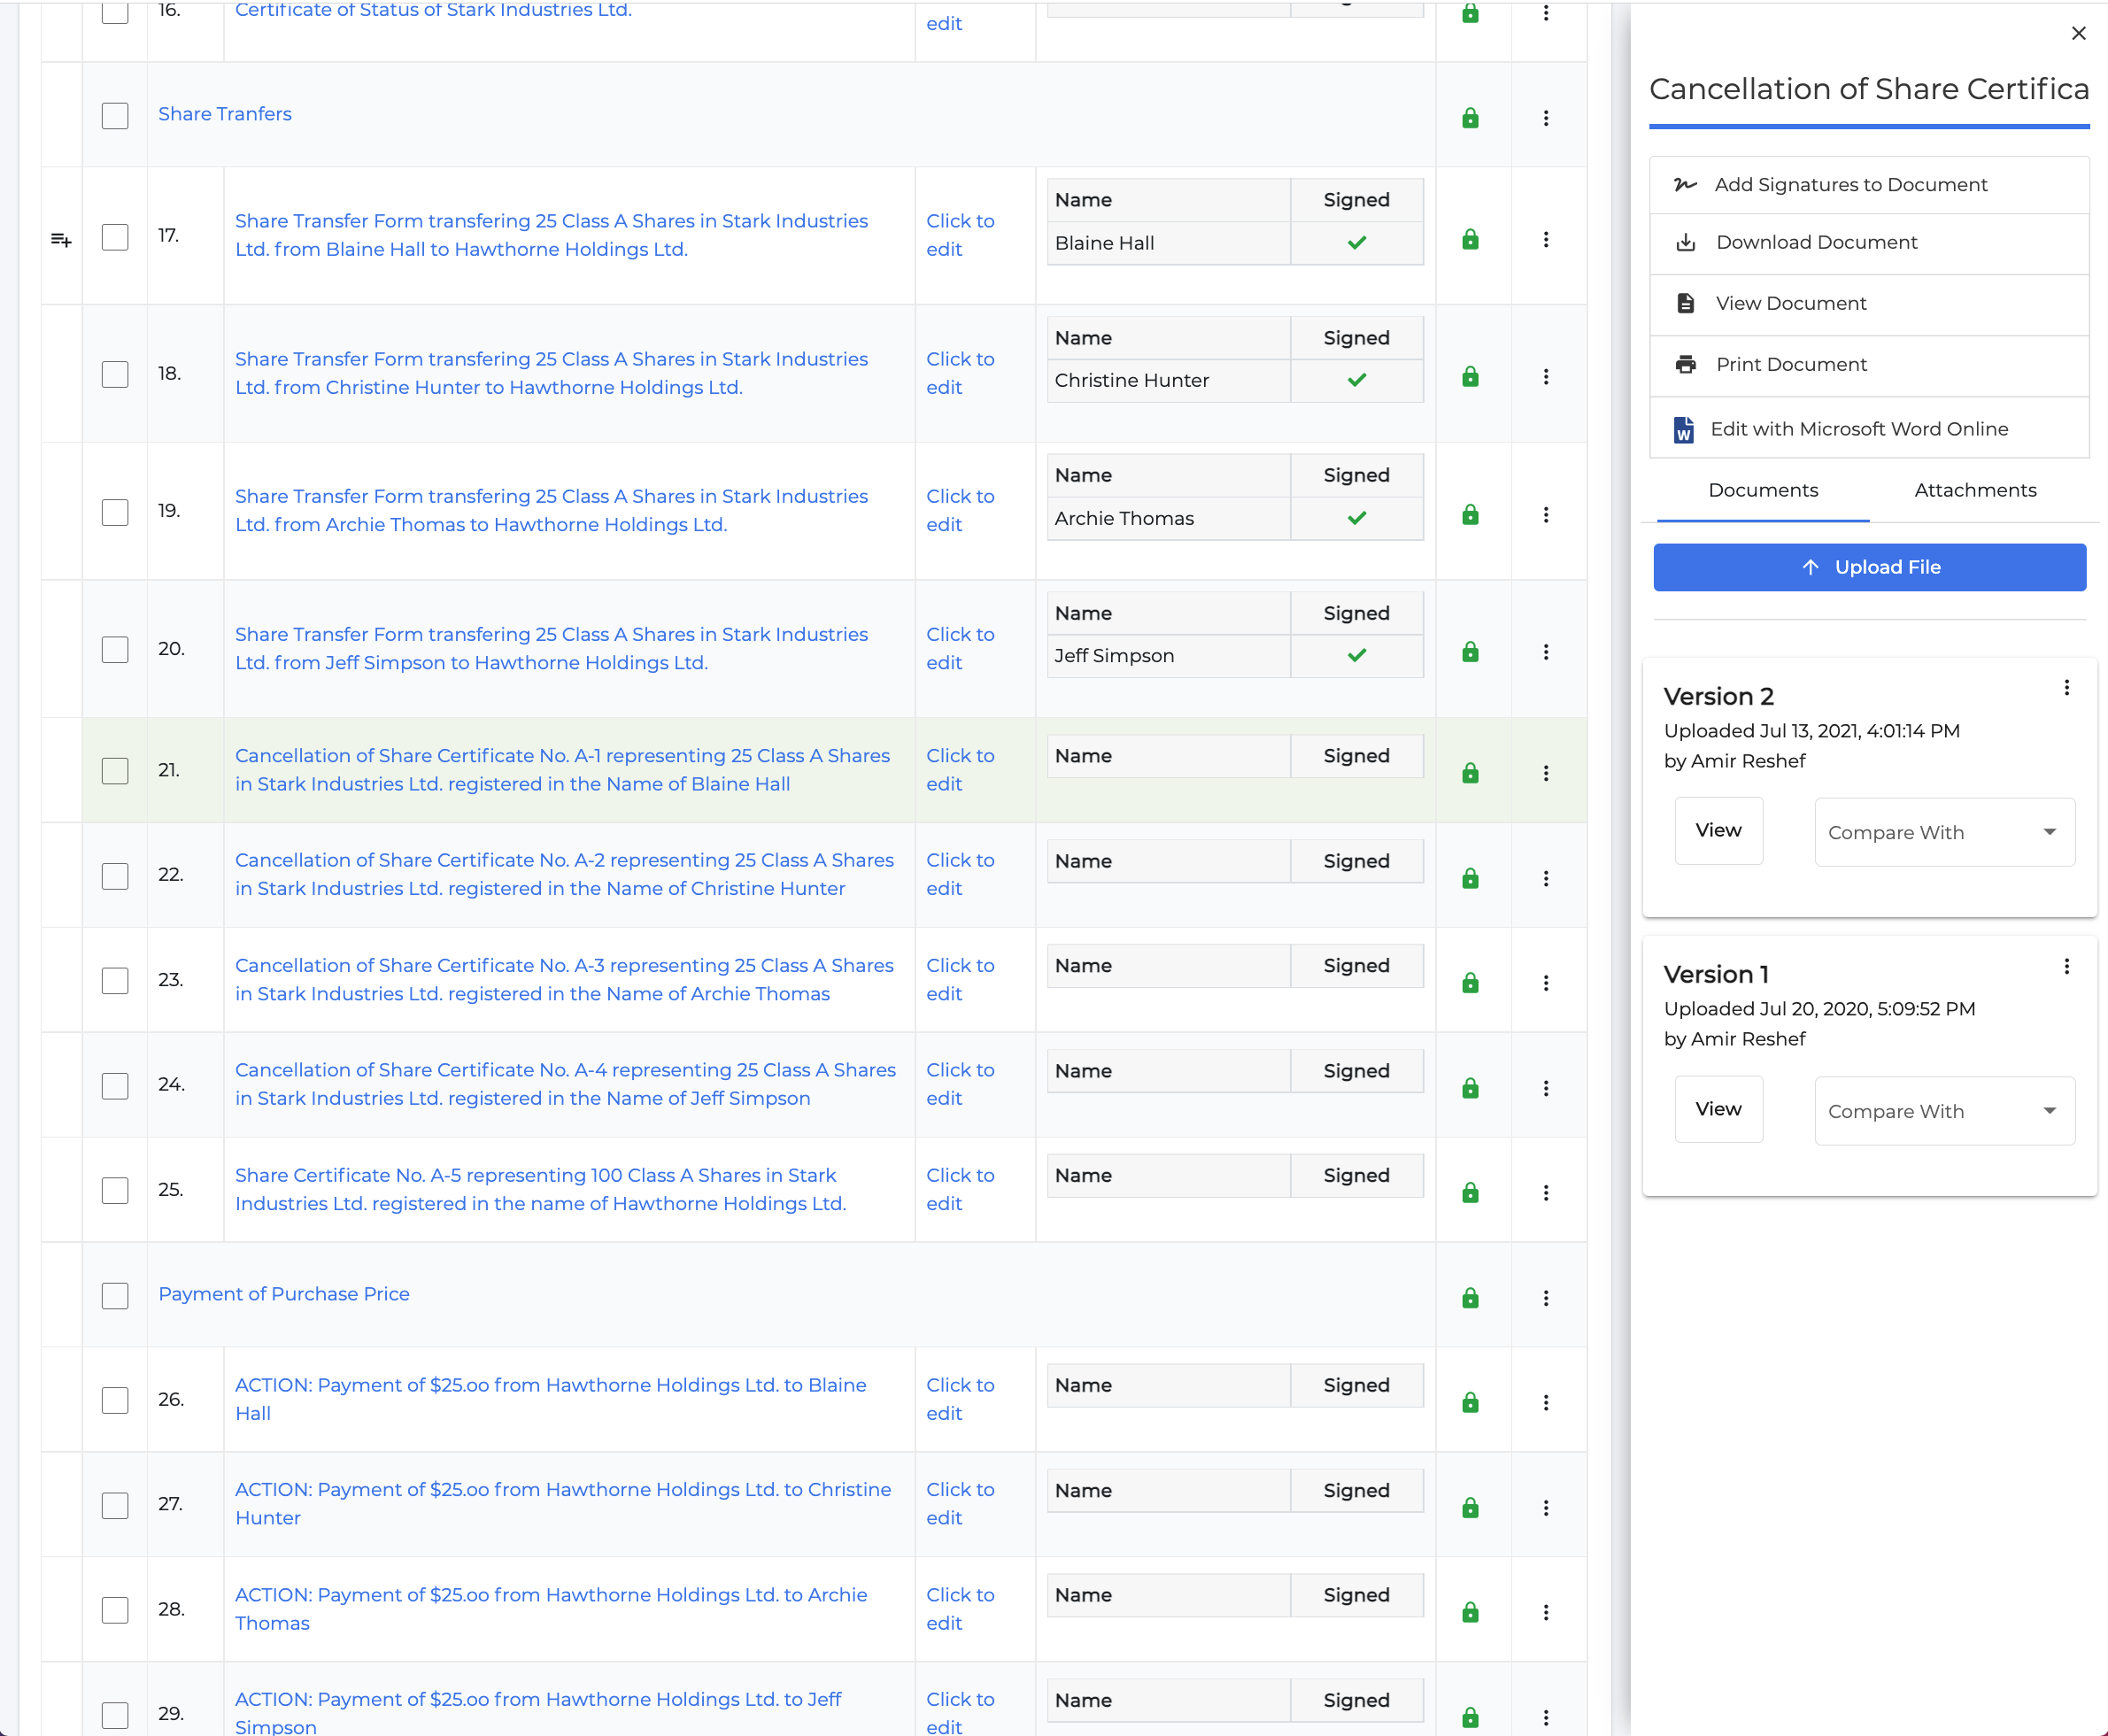
Task: Open the three-dot menu for document 26
Action: [x=1546, y=1403]
